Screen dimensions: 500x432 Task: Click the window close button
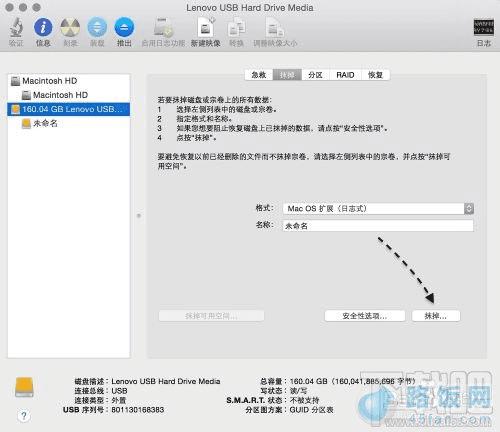click(x=9, y=7)
